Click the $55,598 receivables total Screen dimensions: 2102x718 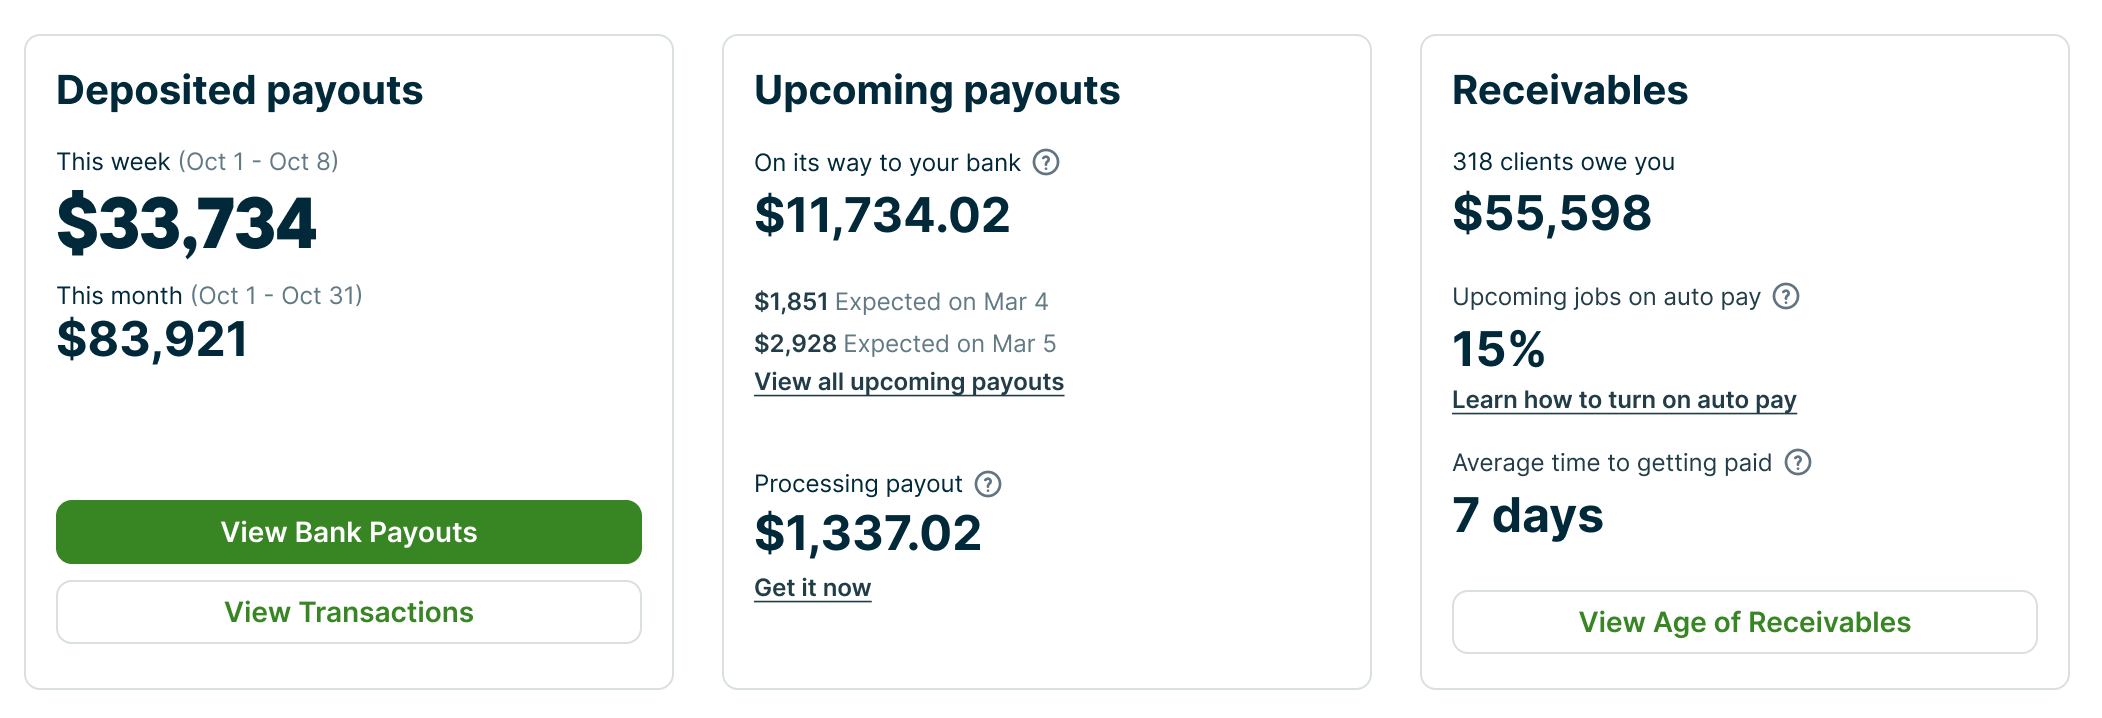[x=1551, y=213]
